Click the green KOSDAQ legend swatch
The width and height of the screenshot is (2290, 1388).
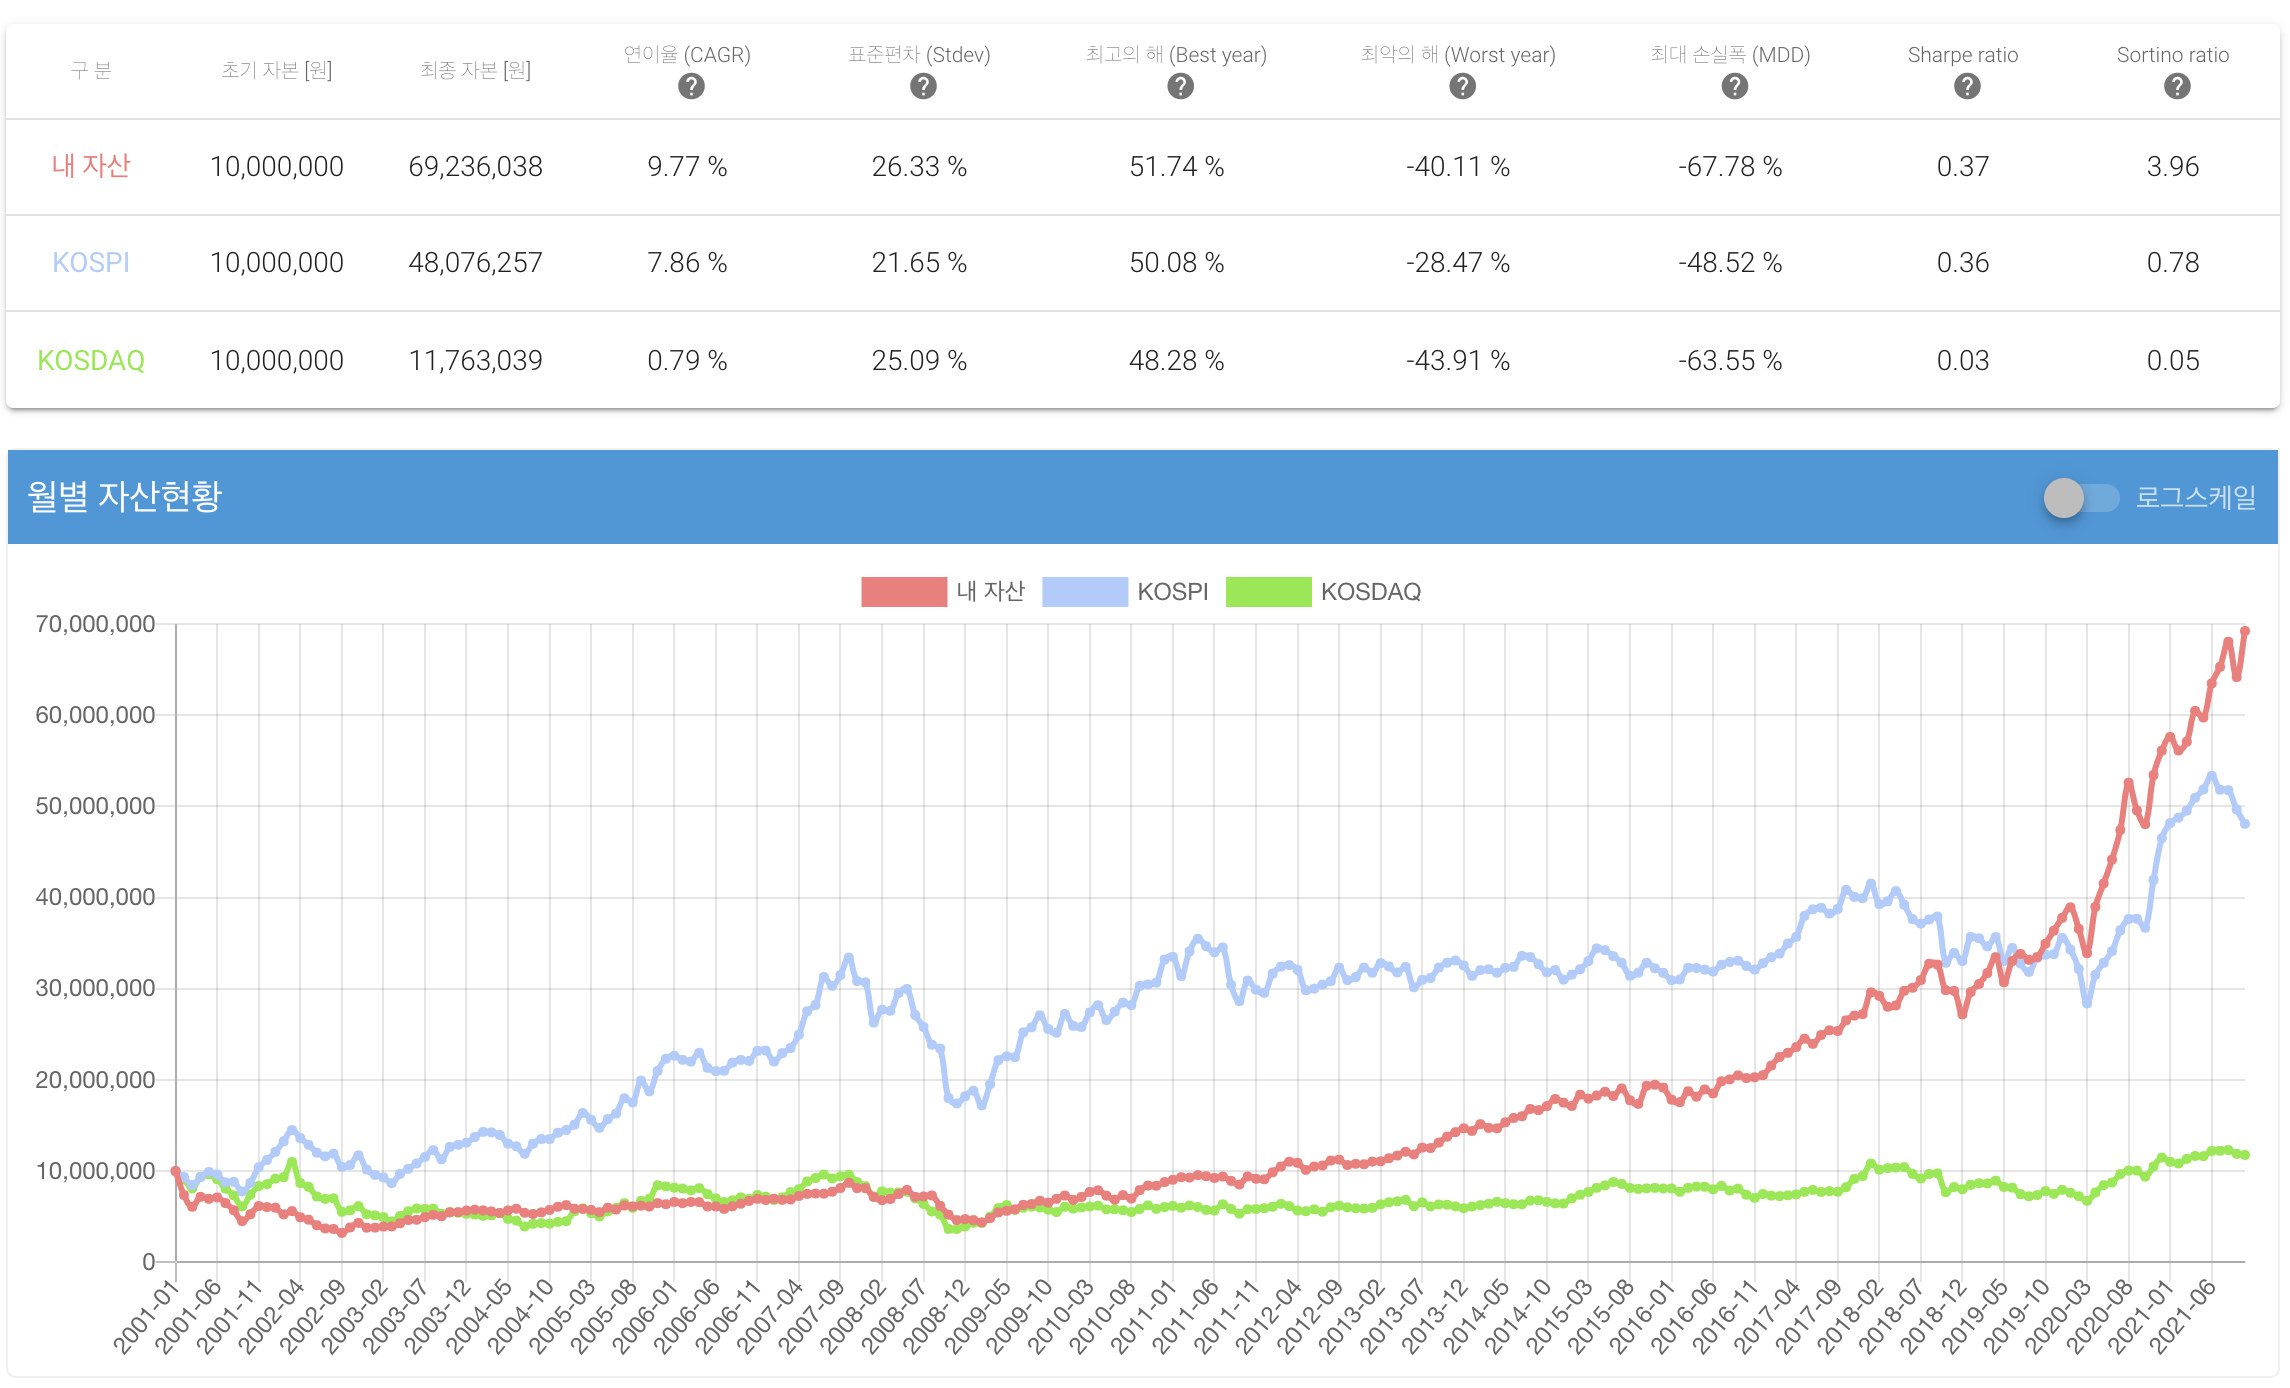coord(1268,592)
